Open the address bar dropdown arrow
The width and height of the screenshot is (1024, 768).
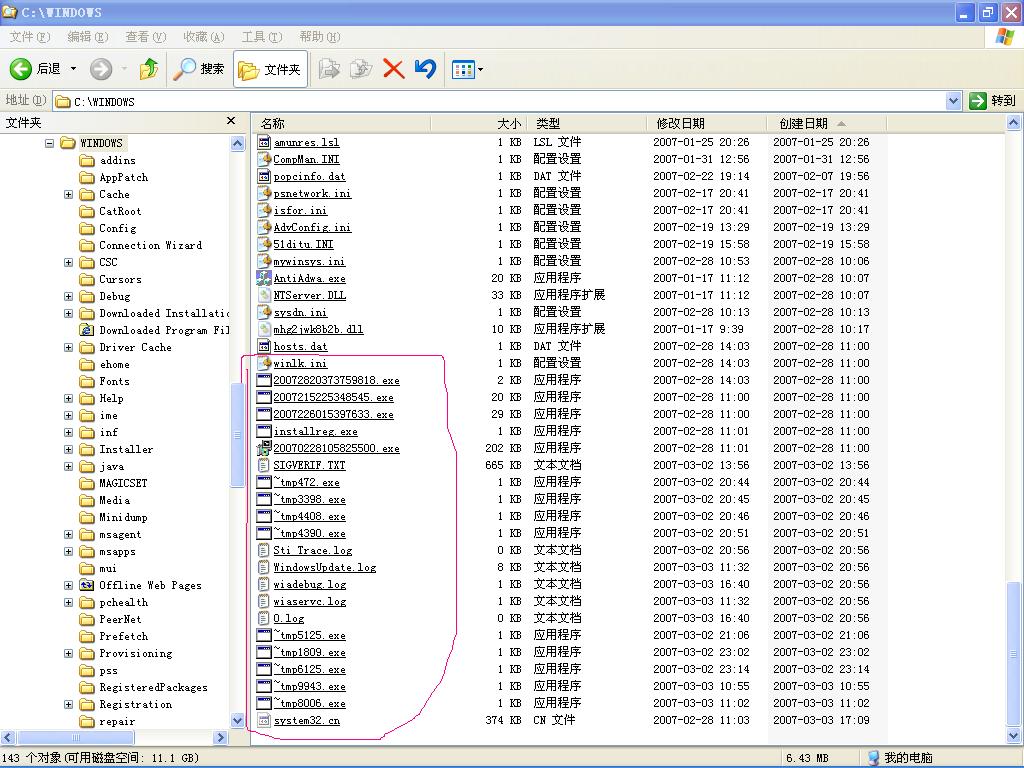953,101
